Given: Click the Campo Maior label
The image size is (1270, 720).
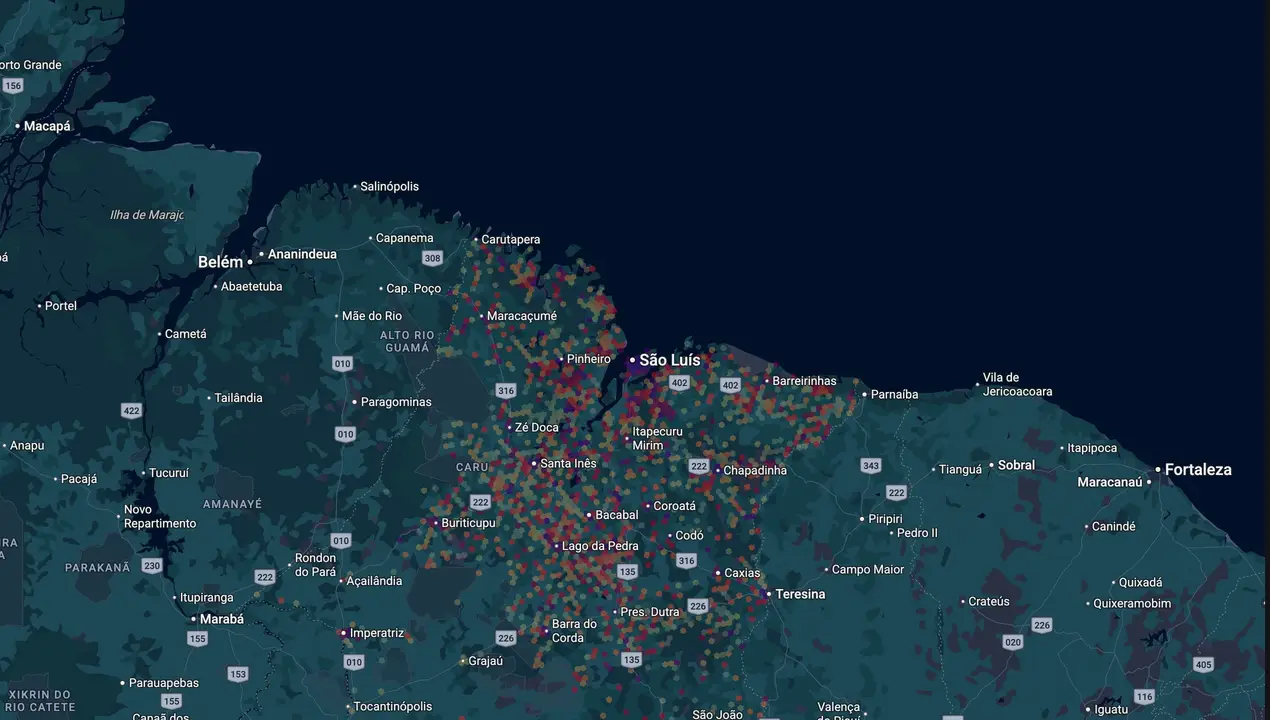Looking at the screenshot, I should [868, 569].
